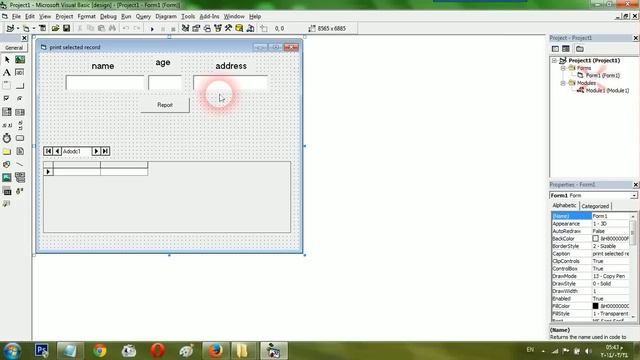Select the Image control tool
This screenshot has width=640, height=360.
[7, 178]
